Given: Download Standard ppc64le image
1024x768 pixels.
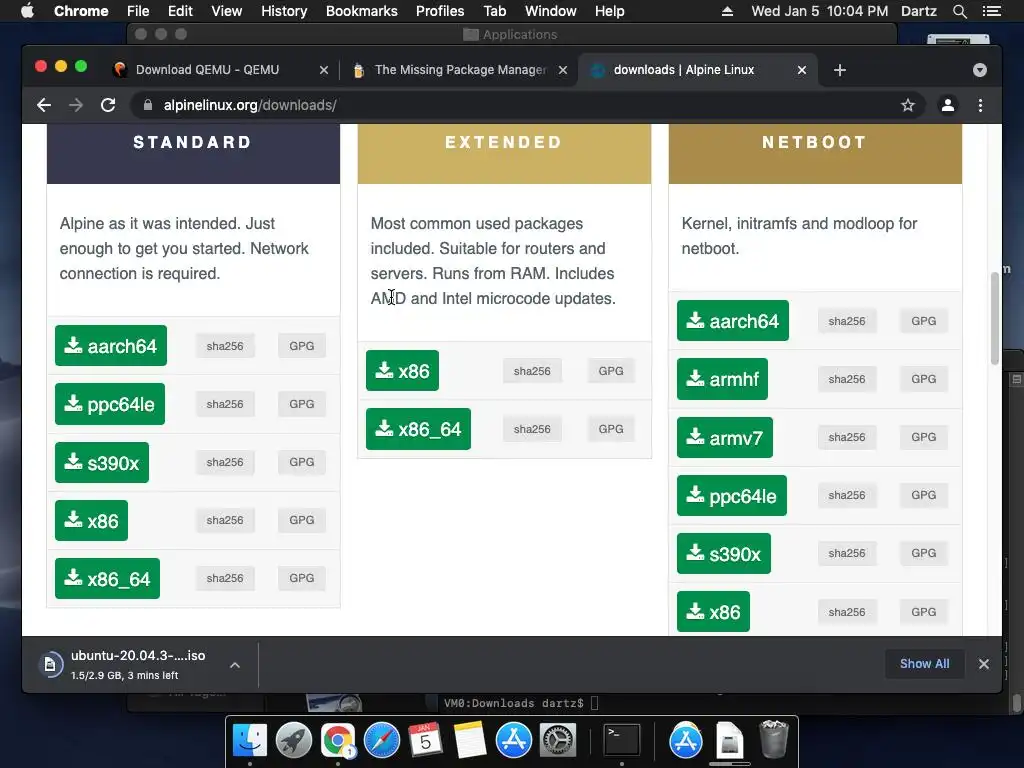Looking at the screenshot, I should point(110,404).
